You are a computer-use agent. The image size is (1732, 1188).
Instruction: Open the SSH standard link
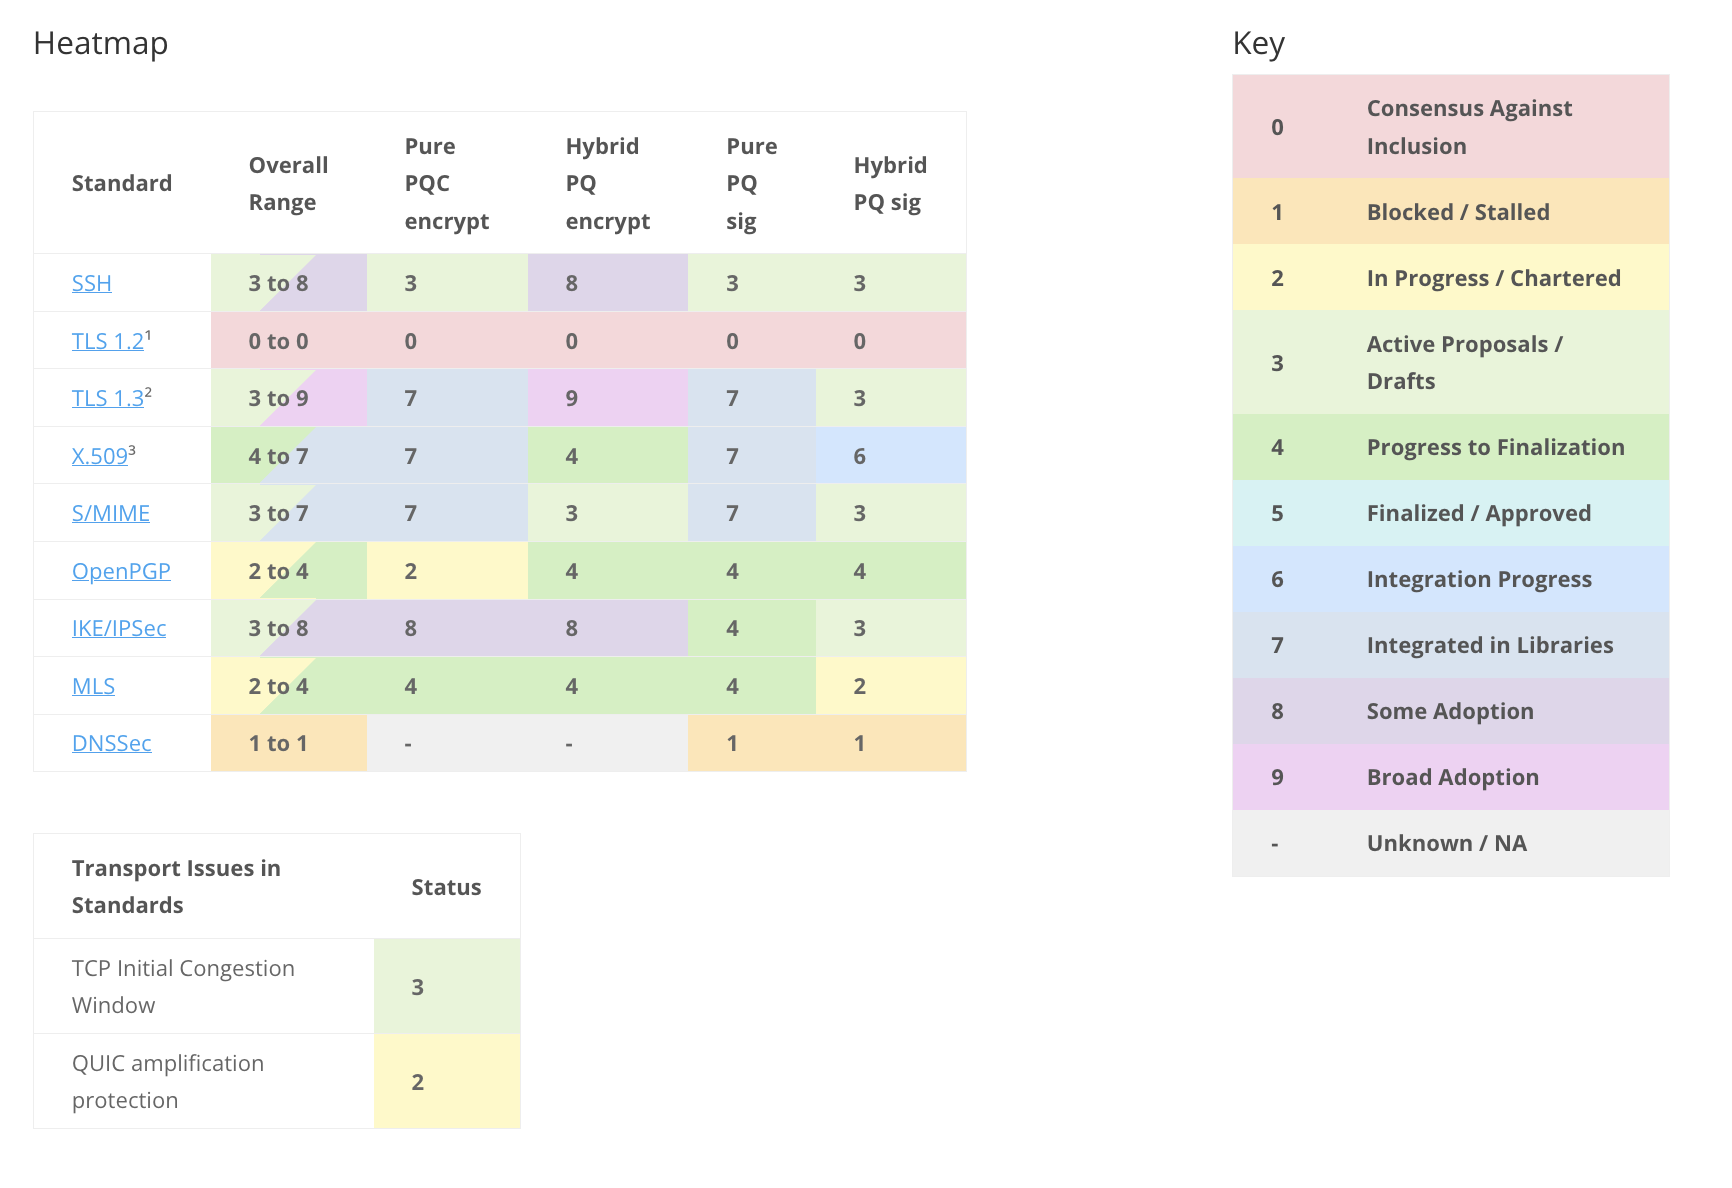click(91, 283)
